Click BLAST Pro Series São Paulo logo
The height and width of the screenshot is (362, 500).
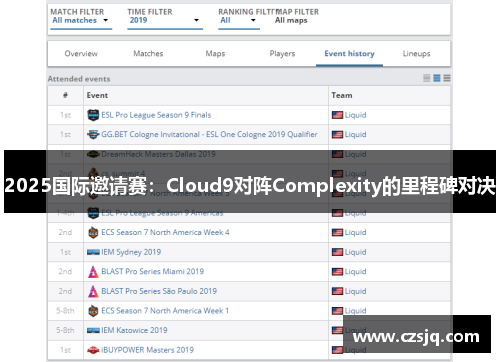93,291
